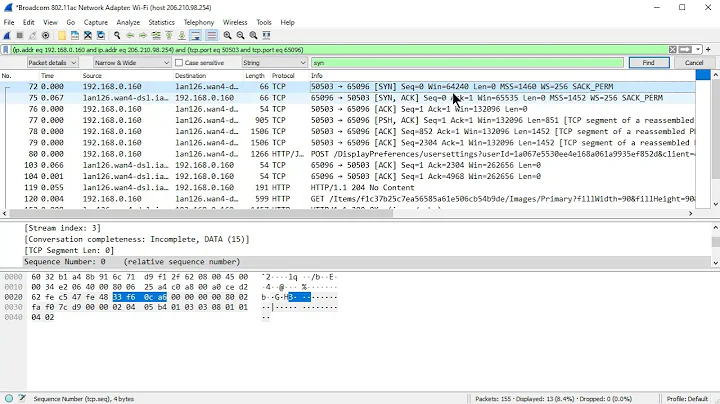Screen dimensions: 720x404
Task: Open the Help menu
Action: (287, 22)
